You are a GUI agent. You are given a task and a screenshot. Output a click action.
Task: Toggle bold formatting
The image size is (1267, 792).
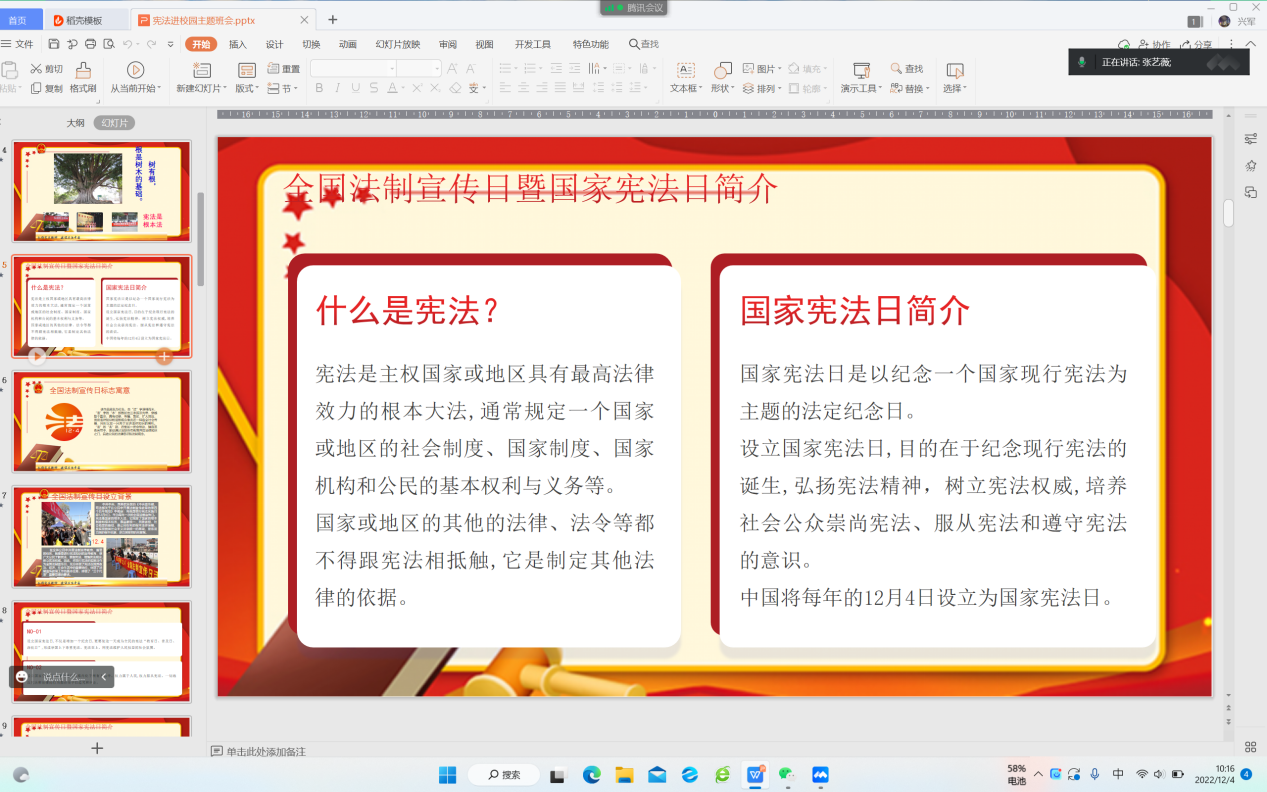[x=319, y=87]
